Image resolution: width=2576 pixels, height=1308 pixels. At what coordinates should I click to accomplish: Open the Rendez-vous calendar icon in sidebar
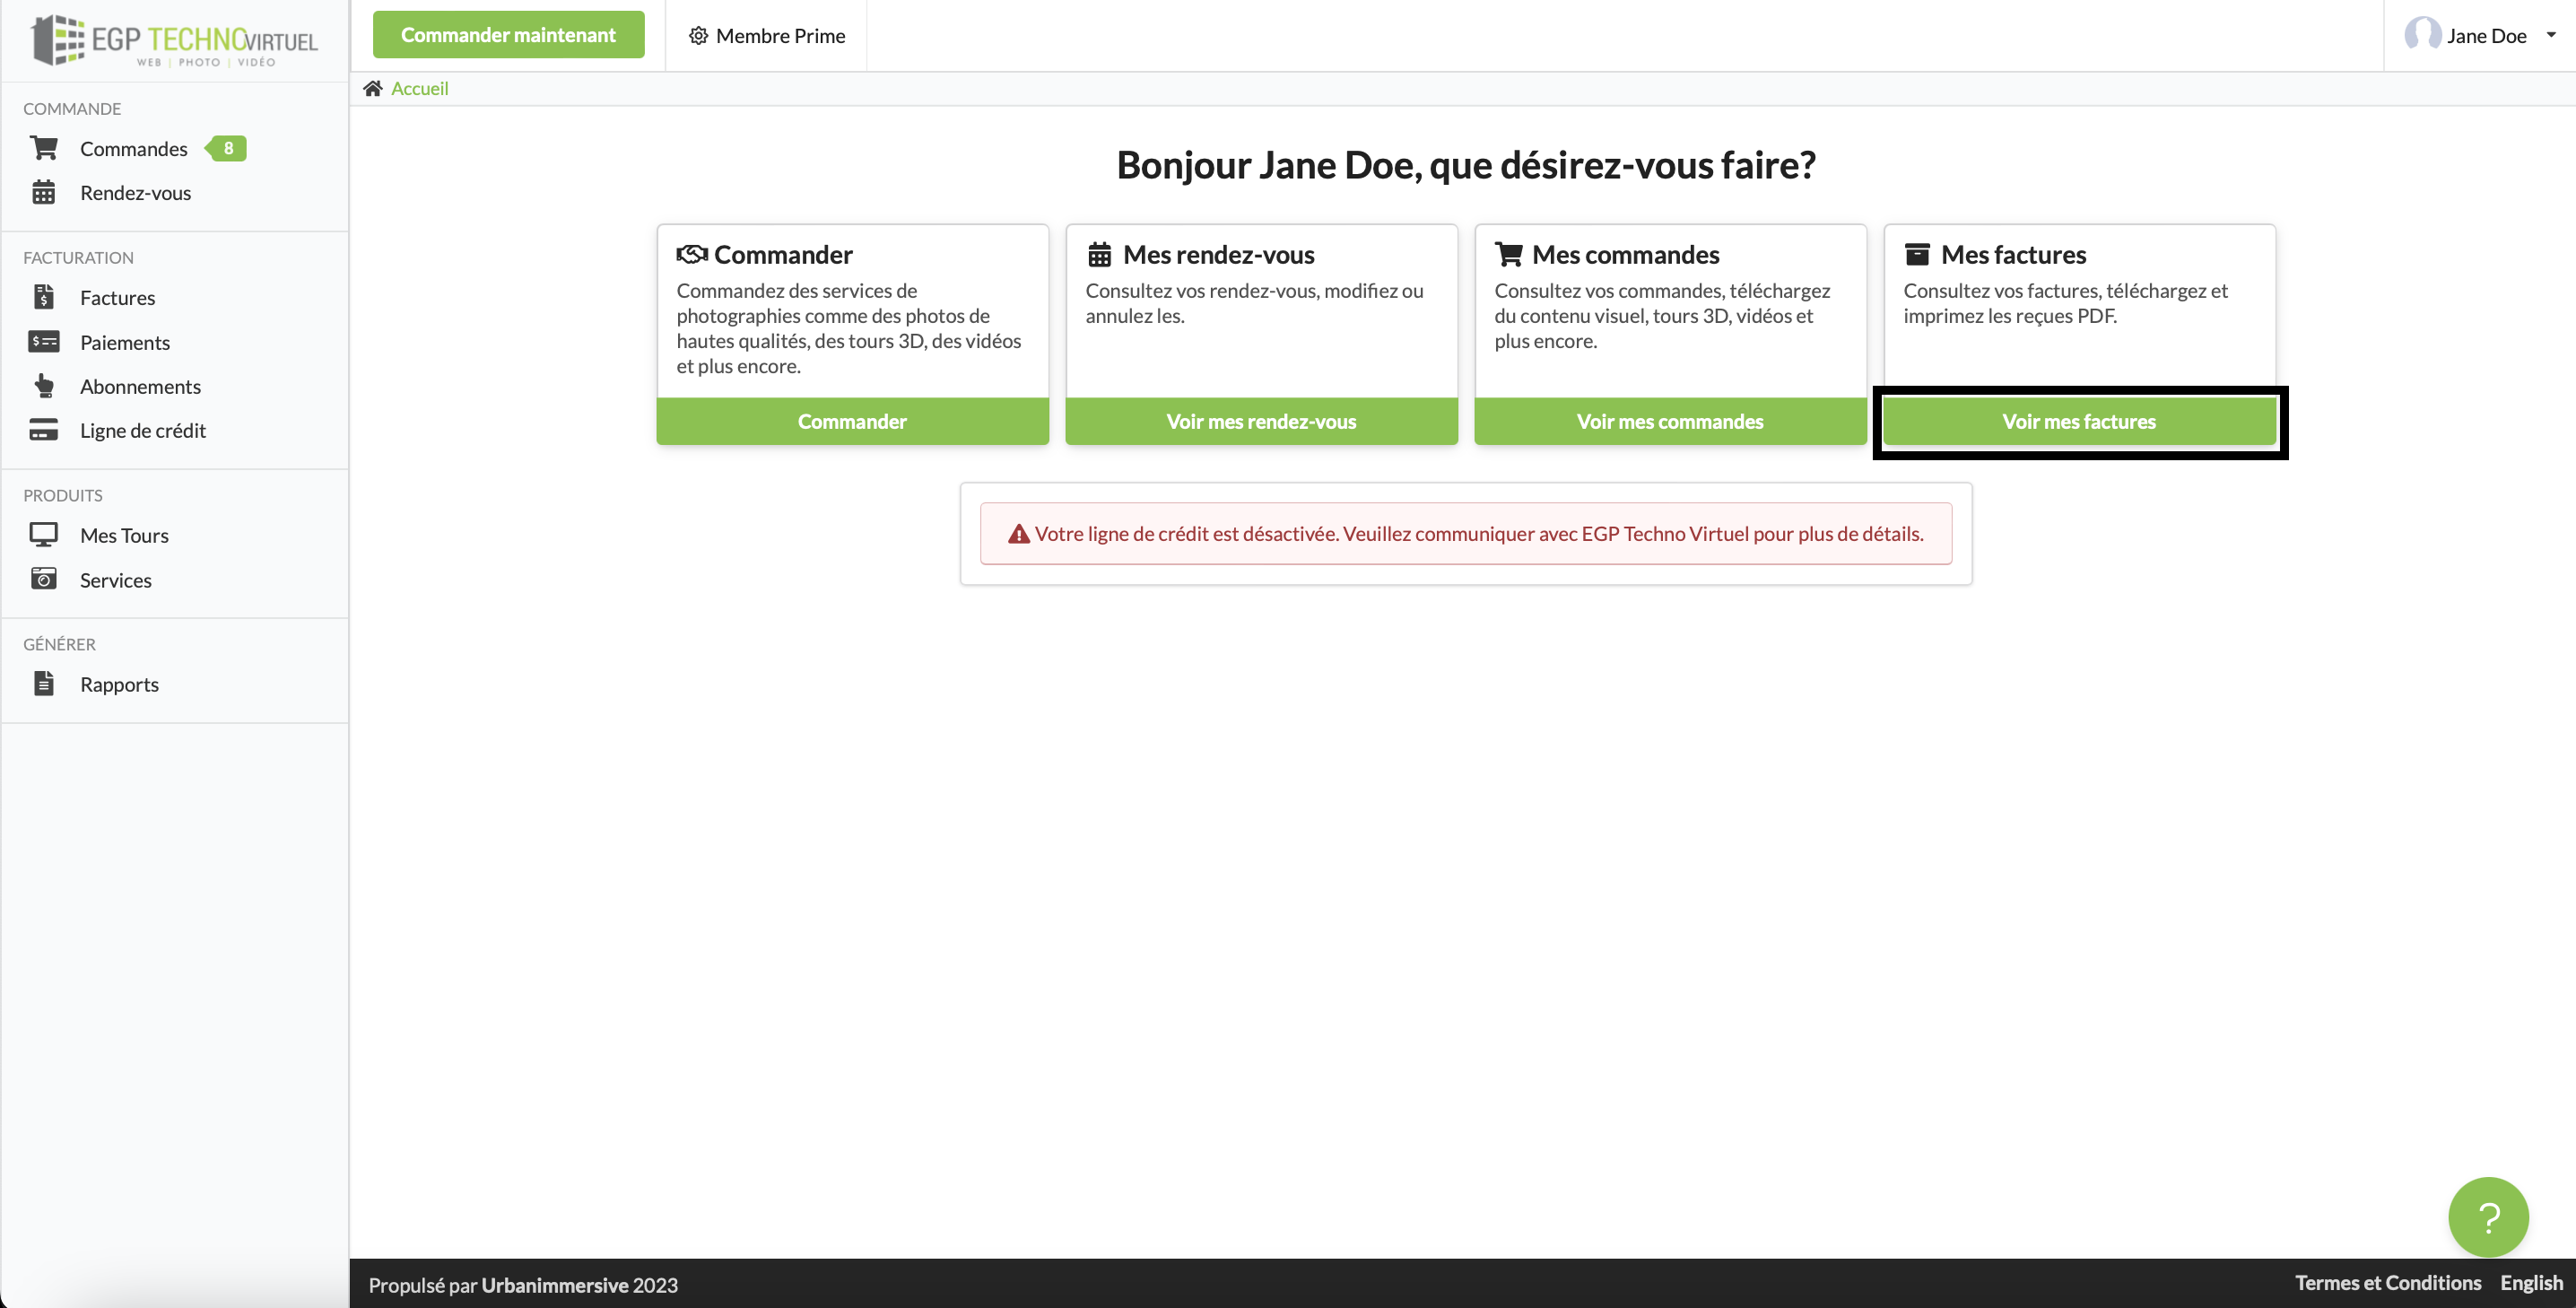tap(43, 192)
